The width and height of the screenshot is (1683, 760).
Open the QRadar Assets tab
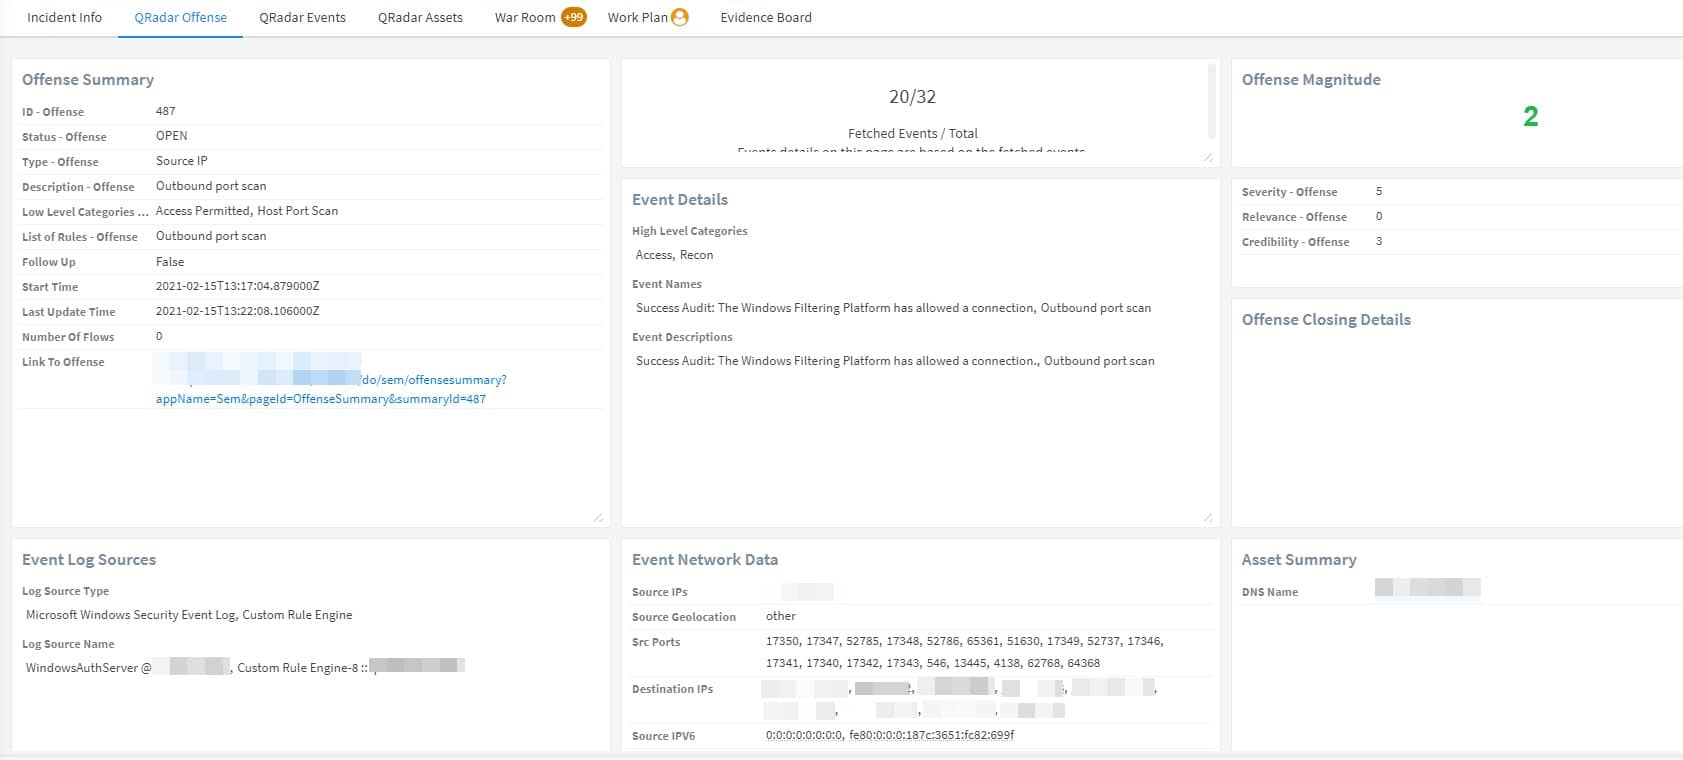[420, 17]
